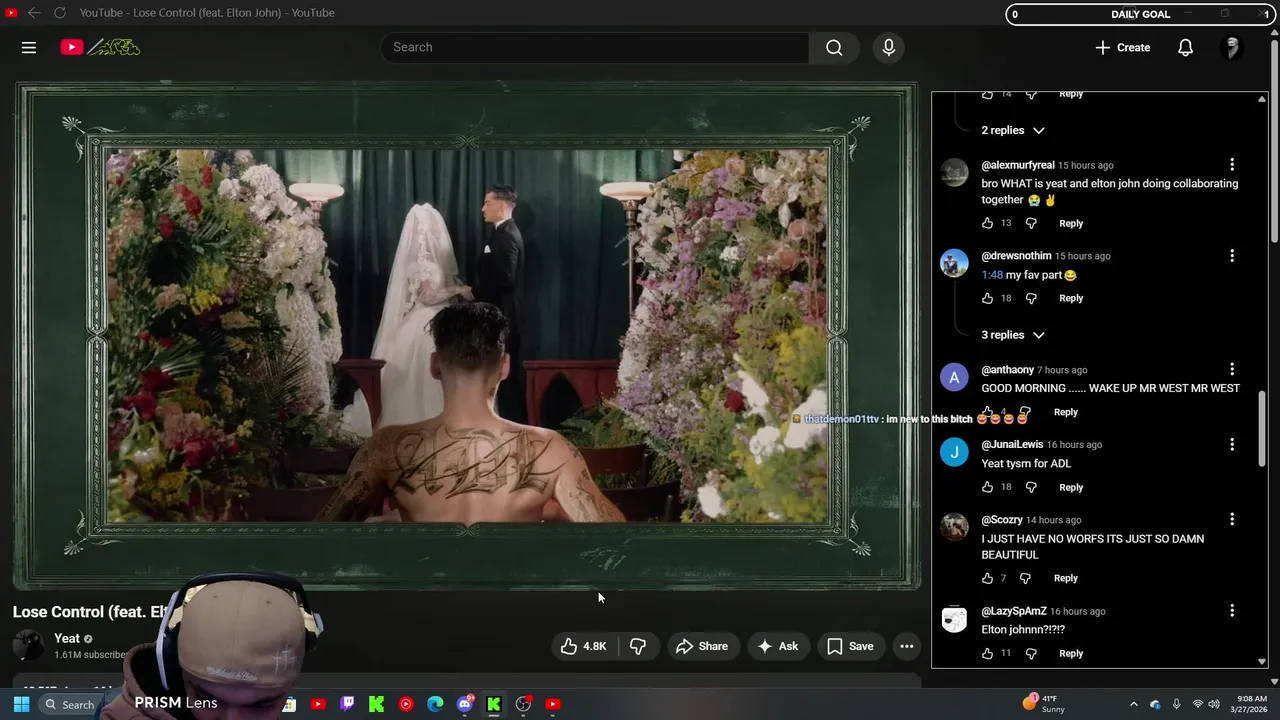Open Microsoft Edge in taskbar

click(435, 704)
